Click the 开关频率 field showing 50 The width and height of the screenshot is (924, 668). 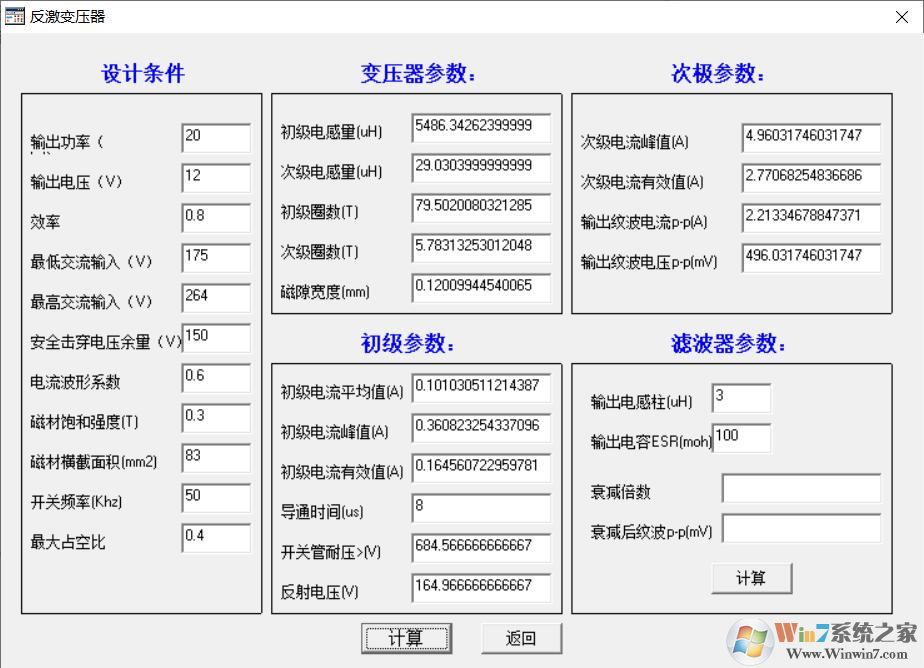(x=216, y=497)
